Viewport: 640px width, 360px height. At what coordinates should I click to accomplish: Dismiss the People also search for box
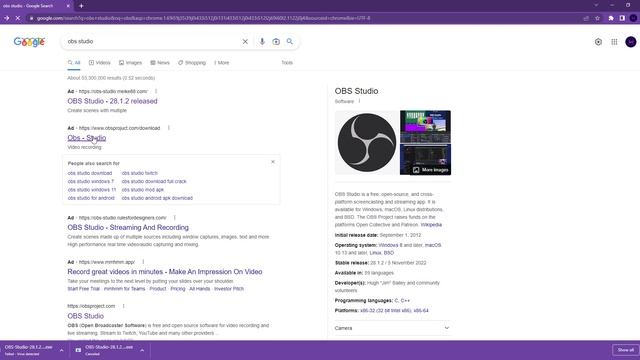[273, 162]
